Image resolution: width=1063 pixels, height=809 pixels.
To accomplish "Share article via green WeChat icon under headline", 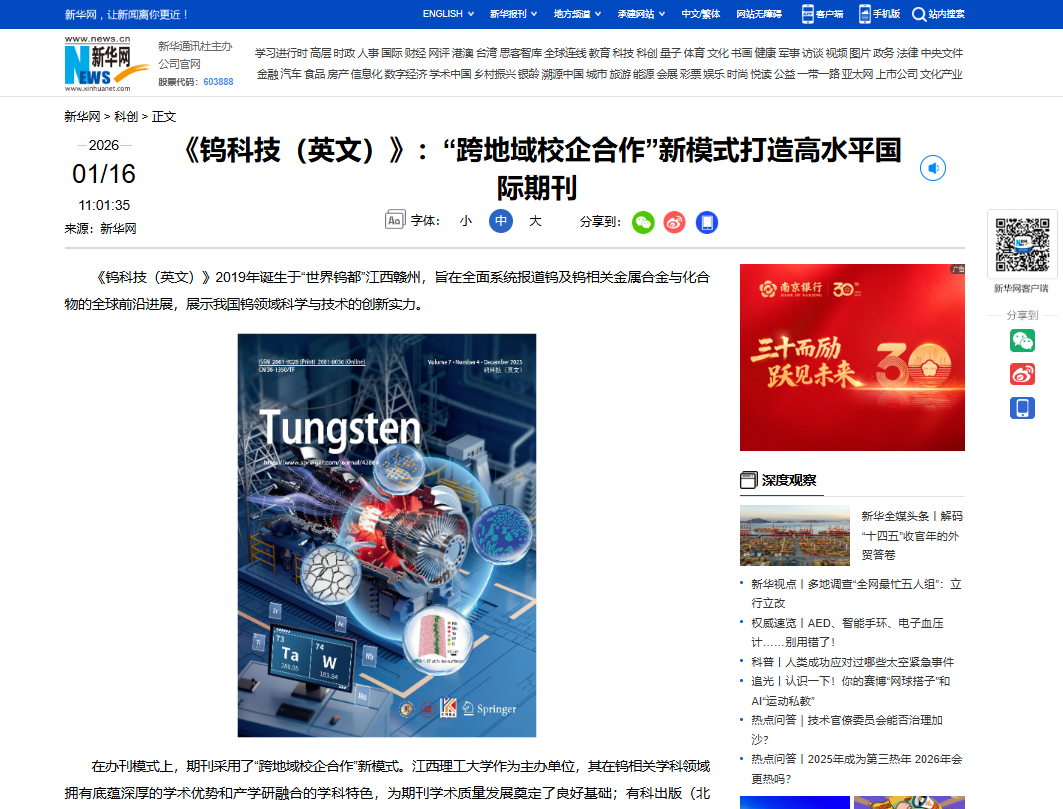I will [643, 222].
